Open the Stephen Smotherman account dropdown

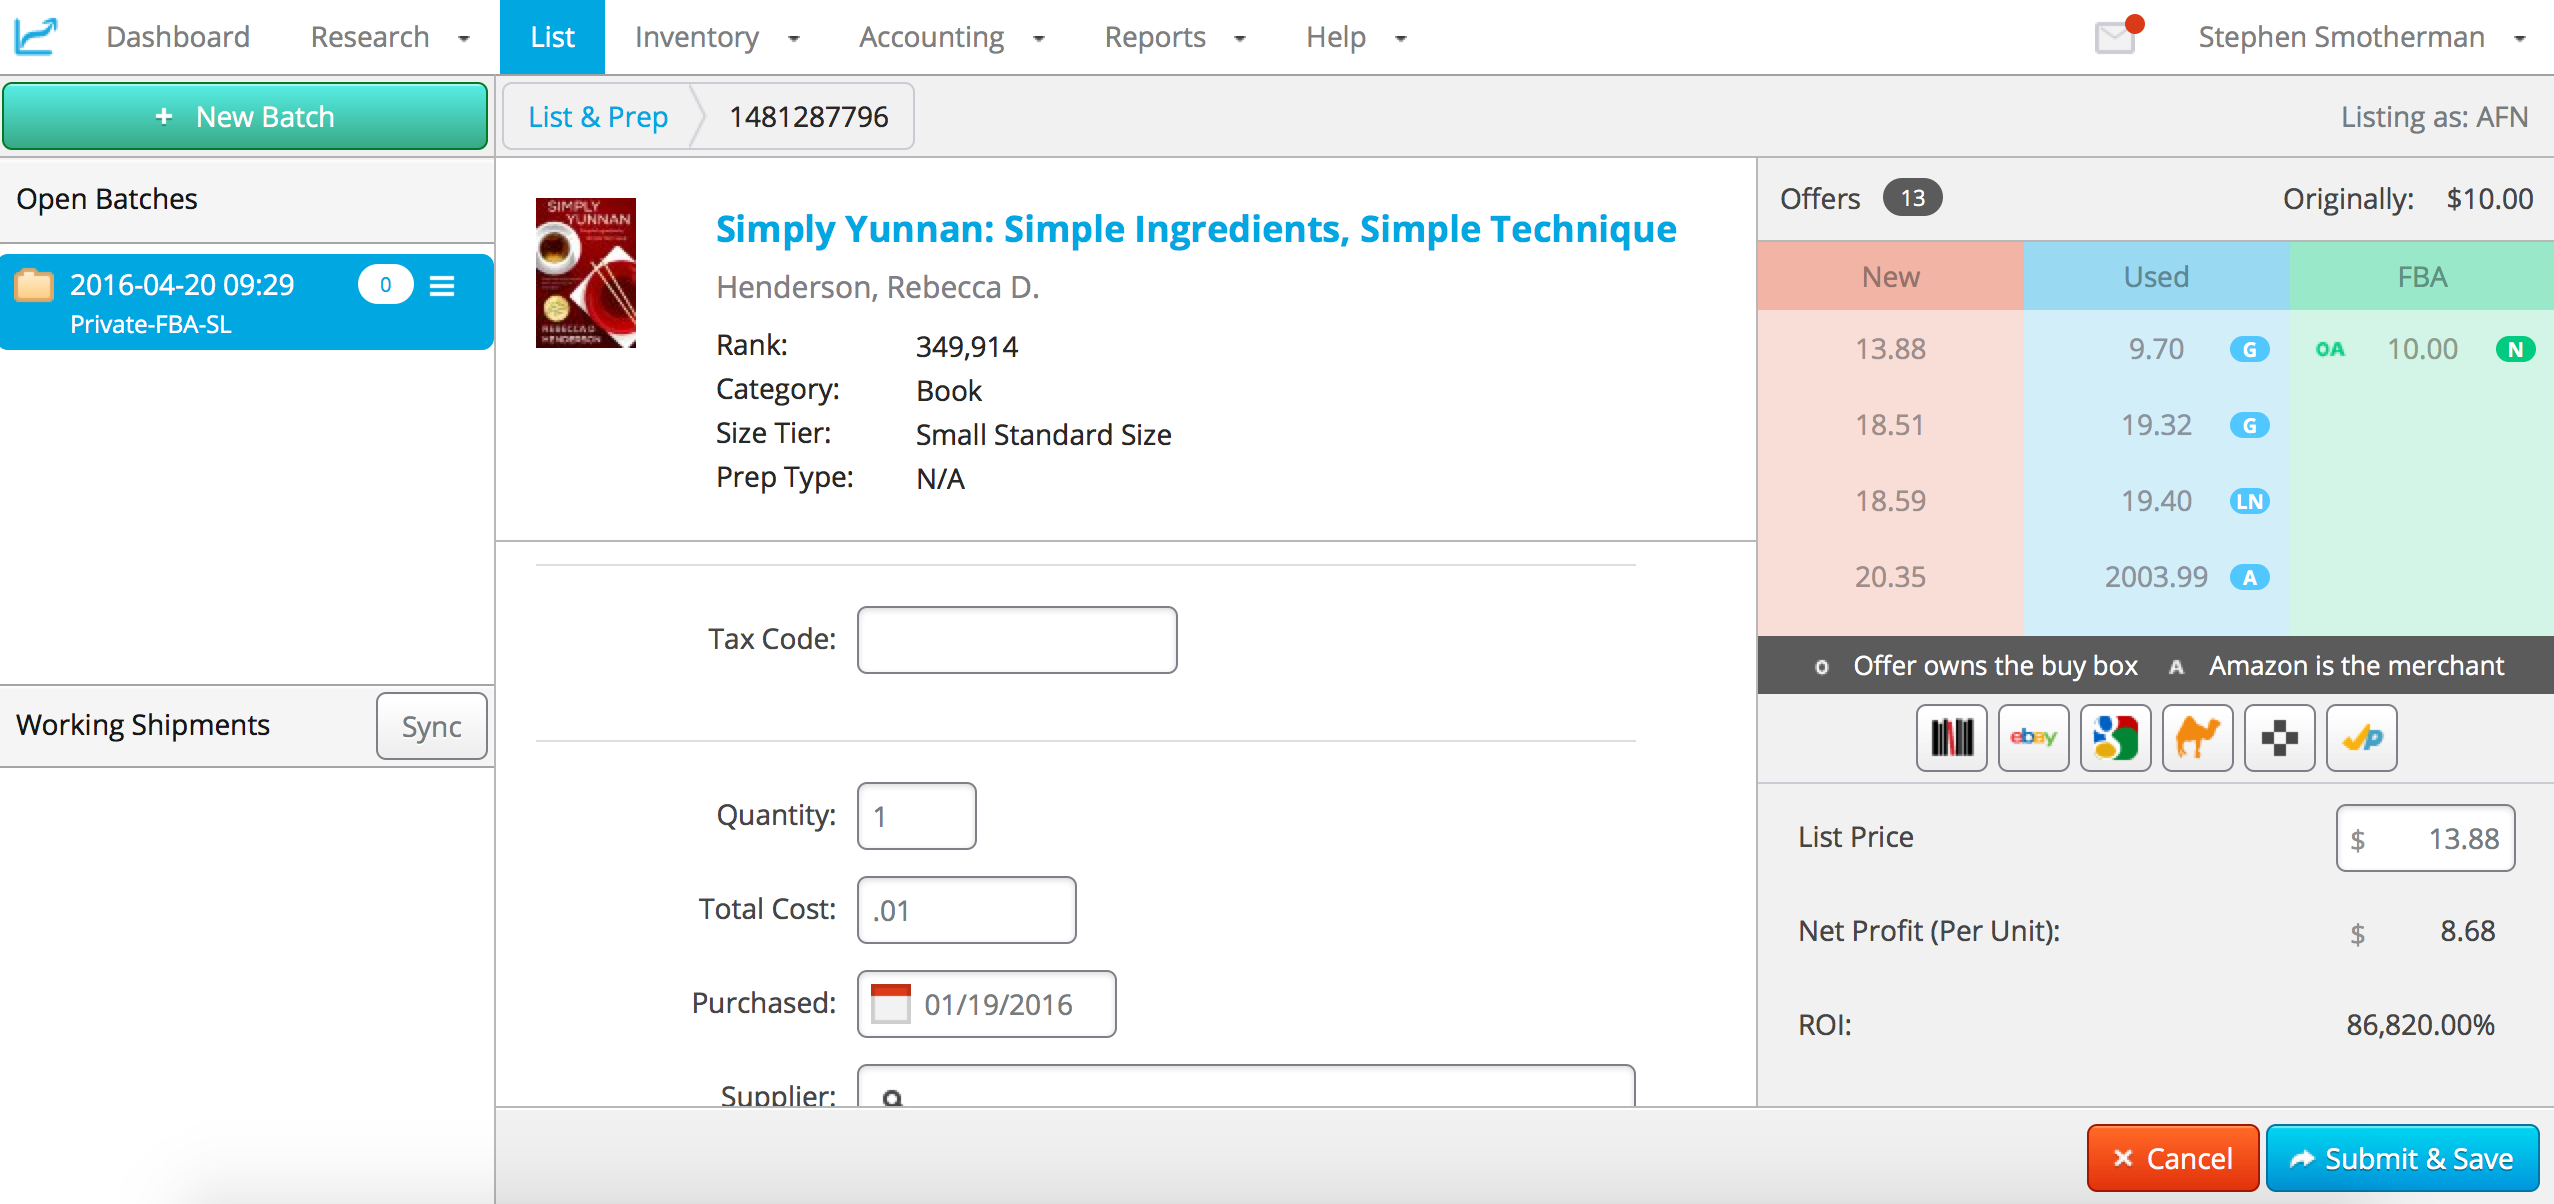pos(2362,37)
